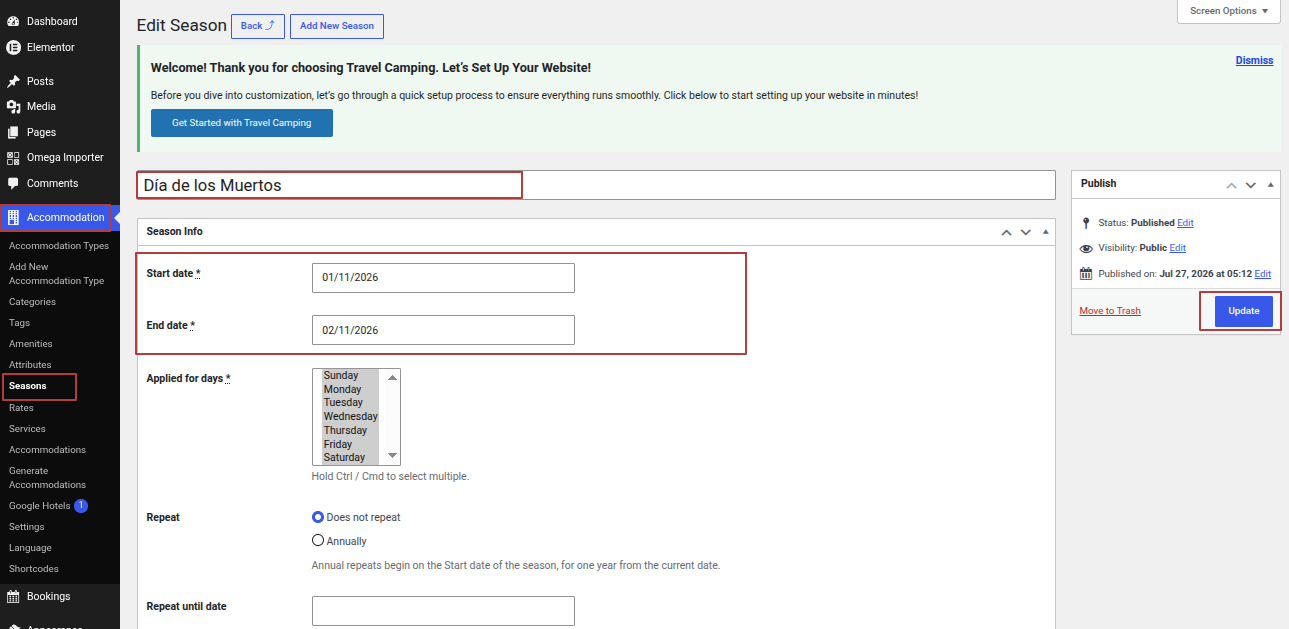Open the Elementor sidebar icon

(x=13, y=47)
